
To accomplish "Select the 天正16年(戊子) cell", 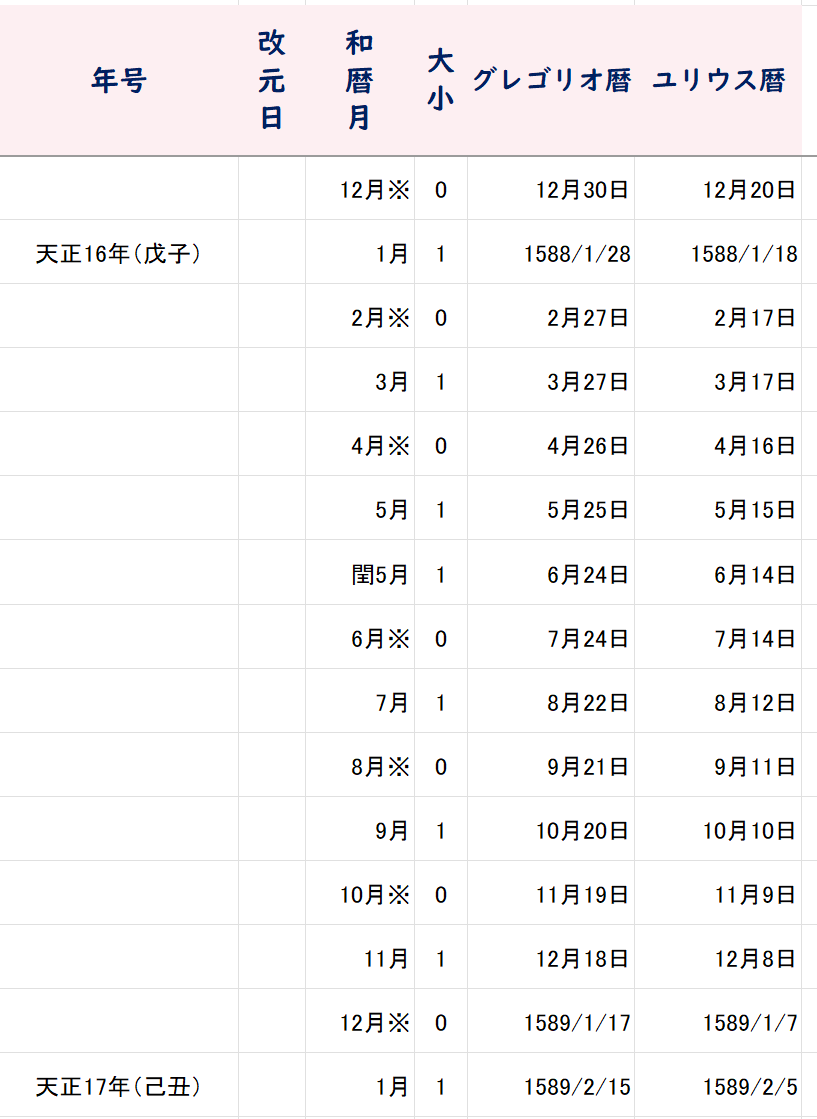I will [x=118, y=253].
